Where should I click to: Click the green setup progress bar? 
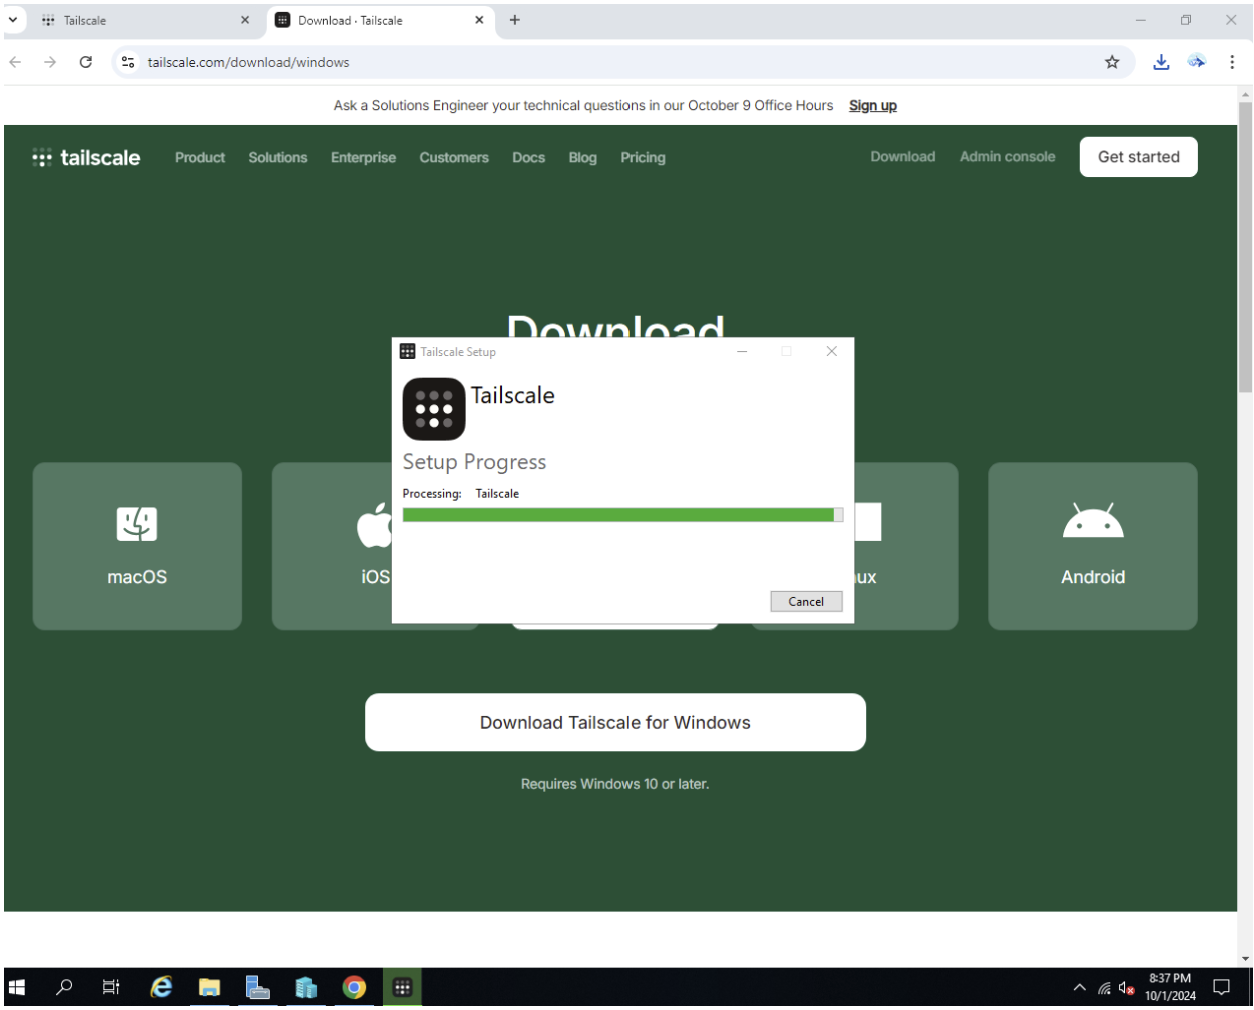623,515
